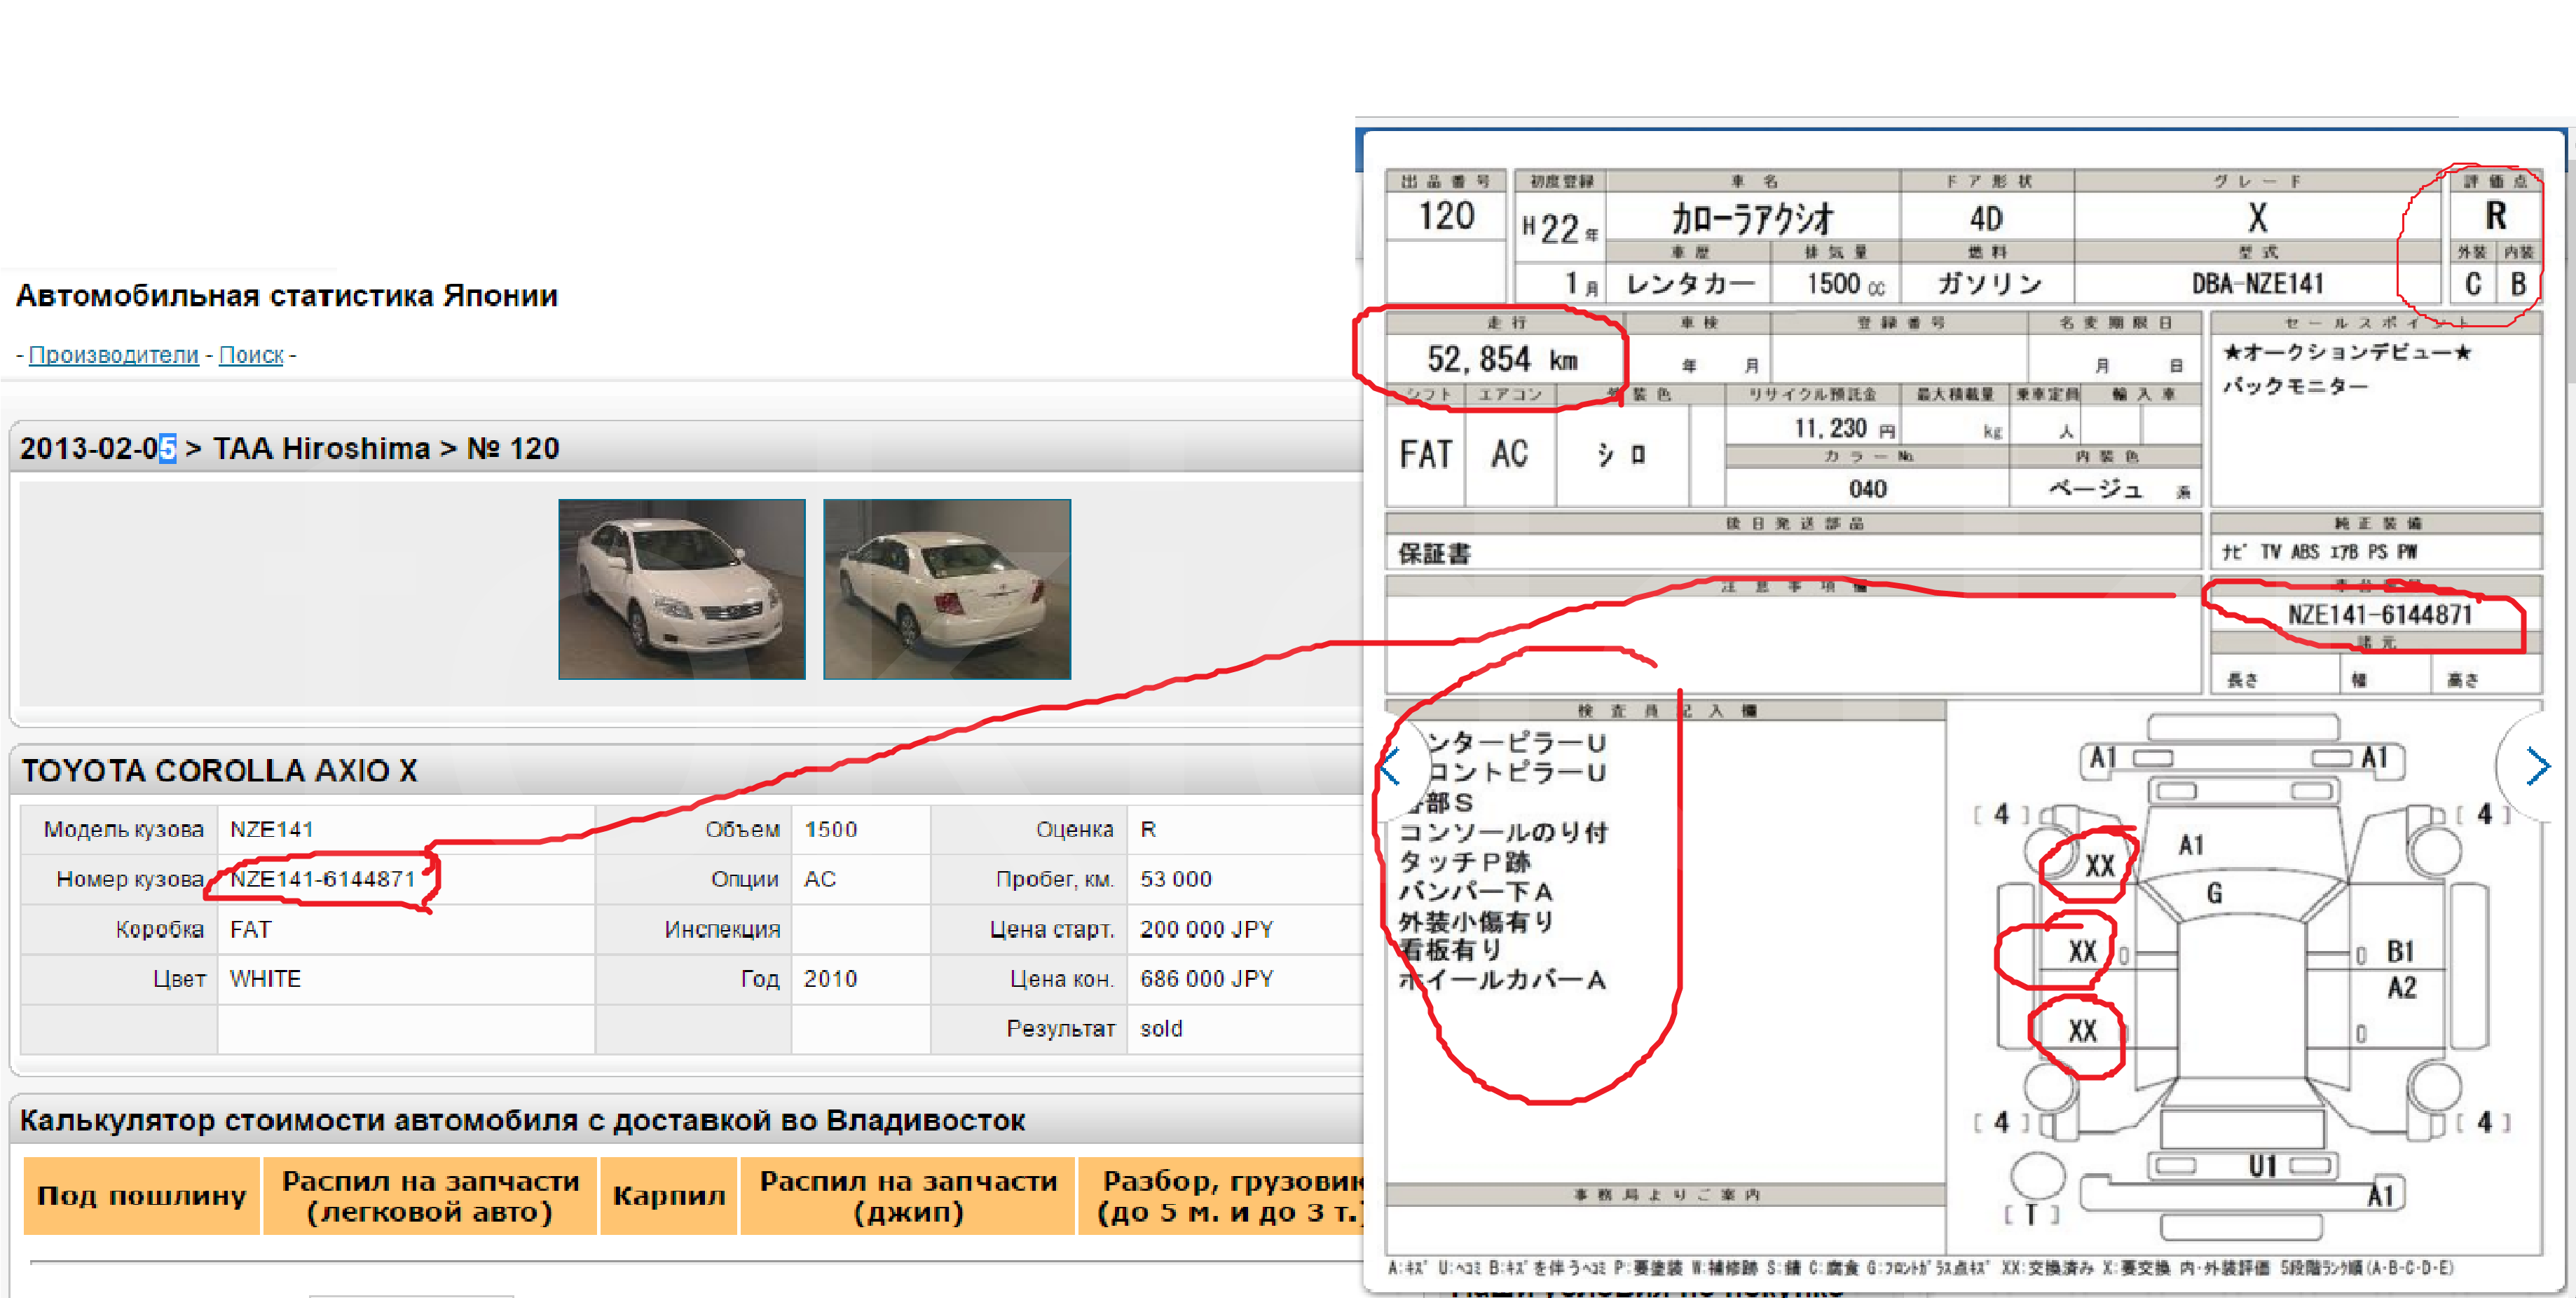Select Распил на запчасти (легковой авто) tab
2576x1298 pixels.
click(430, 1196)
